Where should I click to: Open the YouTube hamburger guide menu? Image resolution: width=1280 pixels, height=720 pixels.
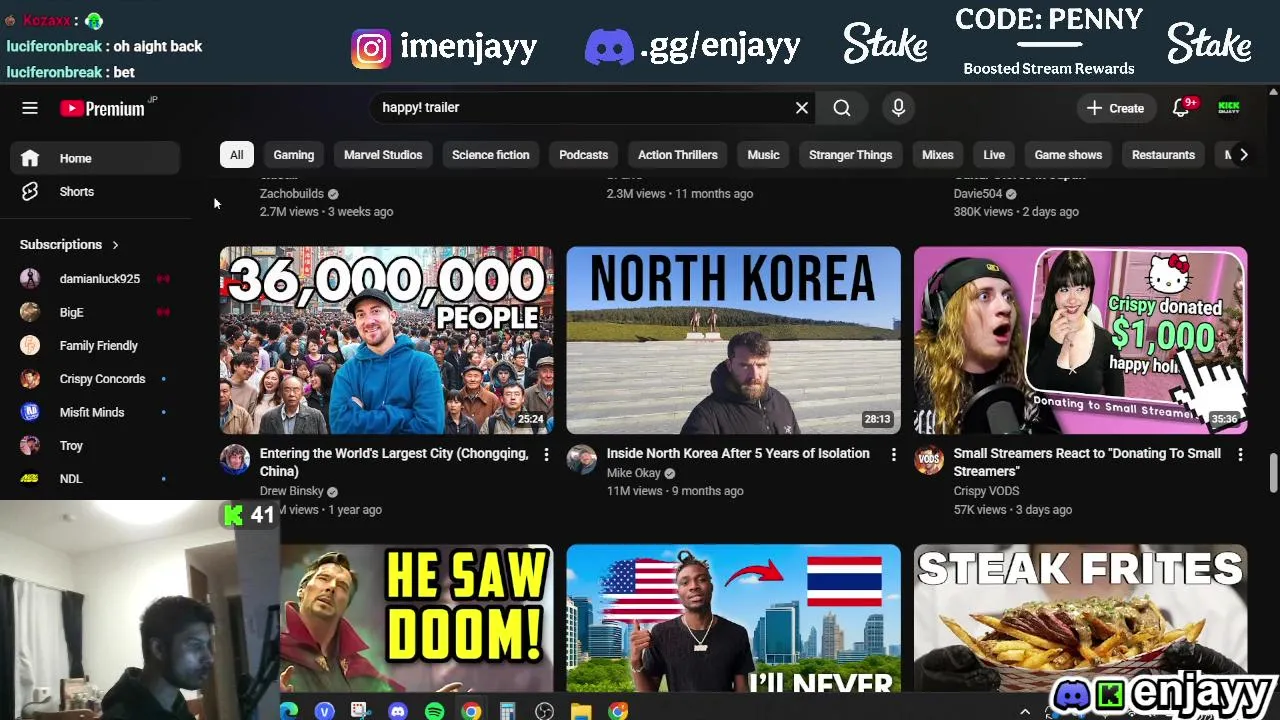30,108
